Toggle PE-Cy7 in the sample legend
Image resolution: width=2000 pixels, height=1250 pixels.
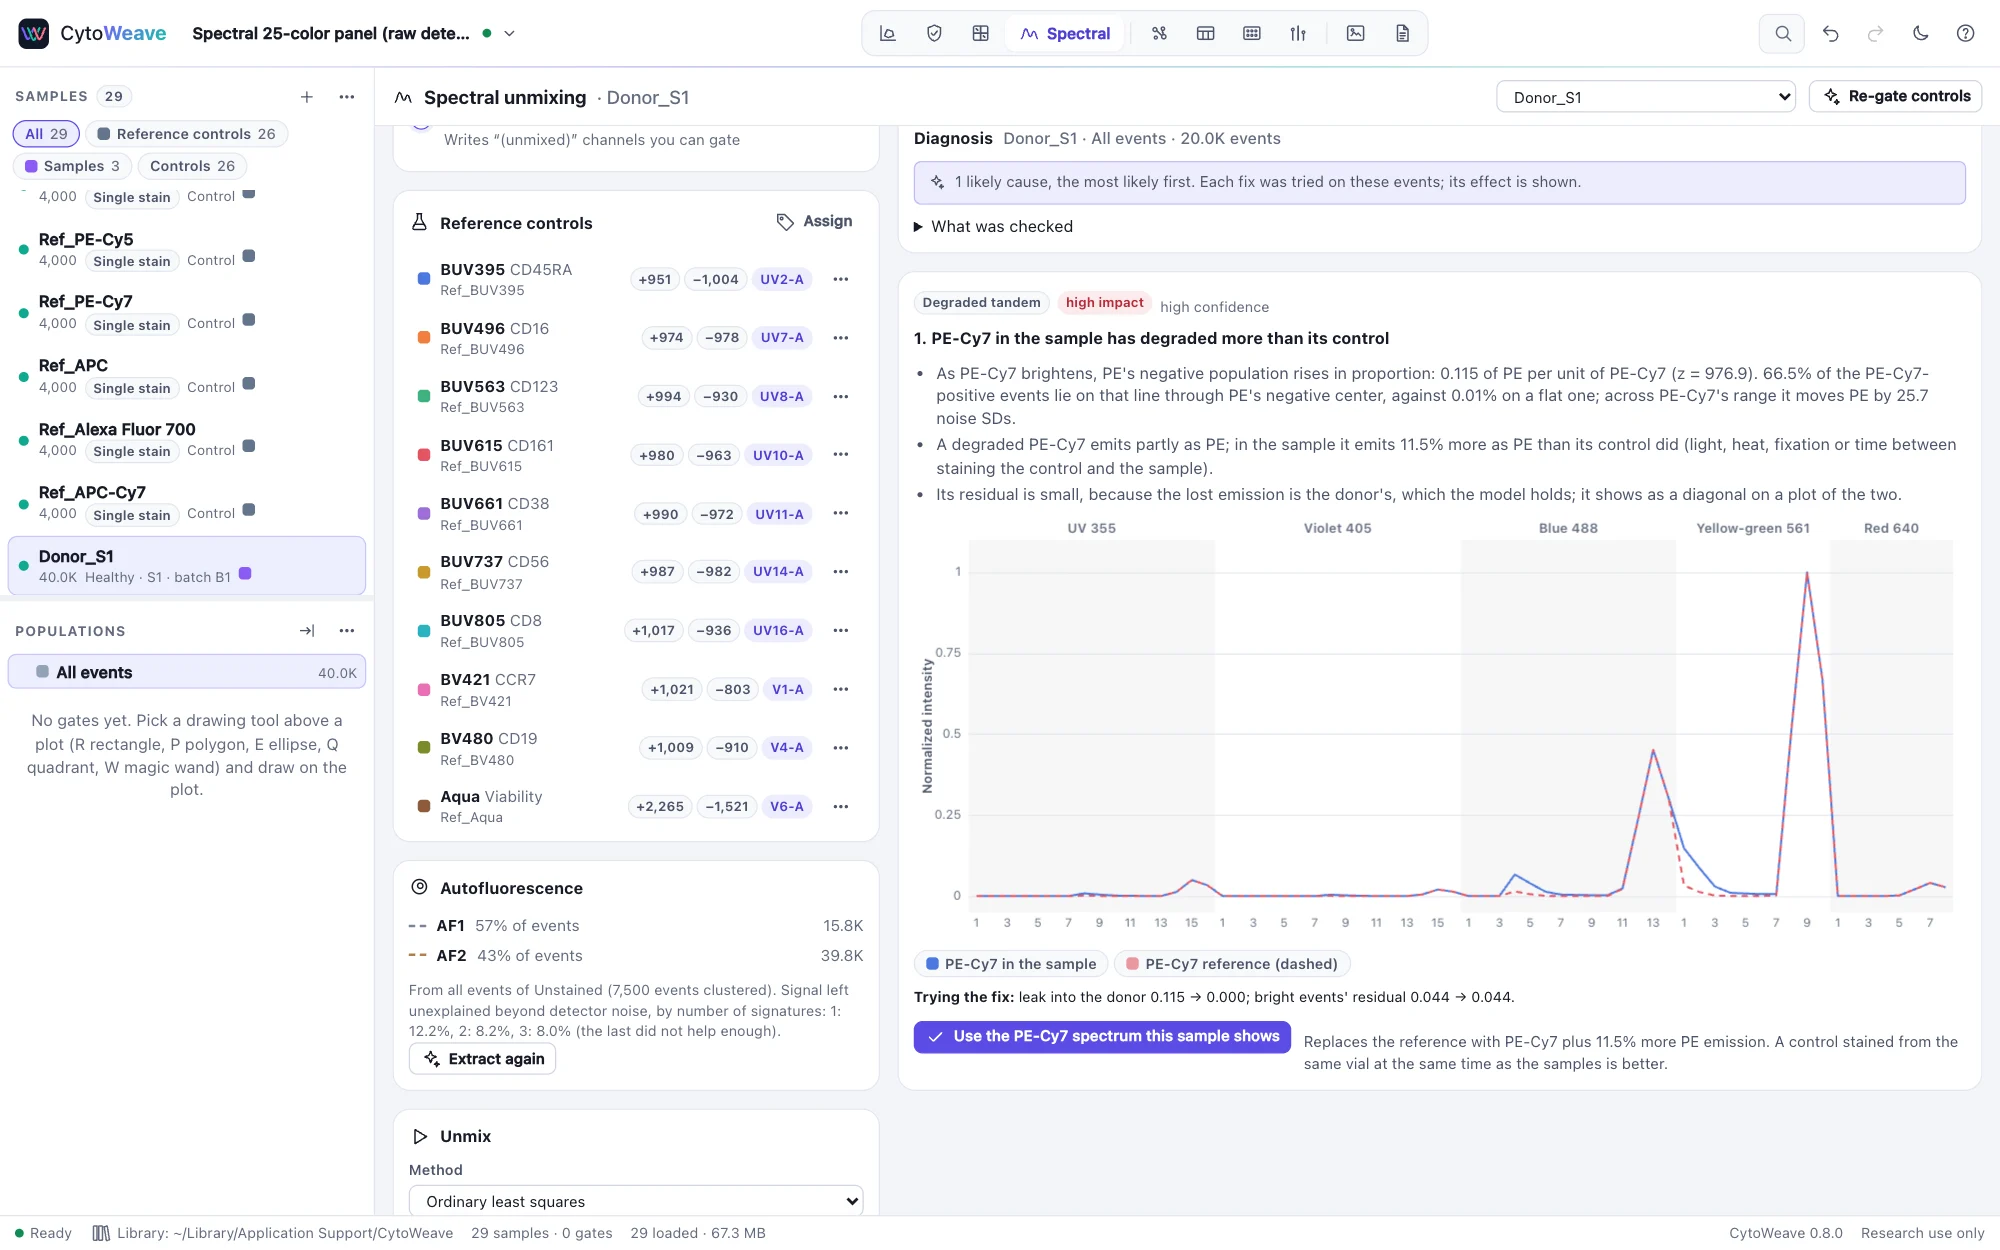[1011, 964]
